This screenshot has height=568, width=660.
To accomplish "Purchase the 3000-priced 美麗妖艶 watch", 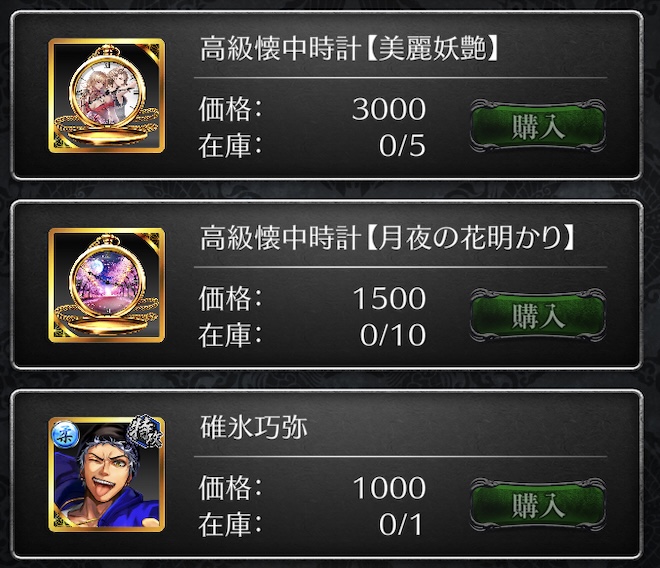I will 538,126.
